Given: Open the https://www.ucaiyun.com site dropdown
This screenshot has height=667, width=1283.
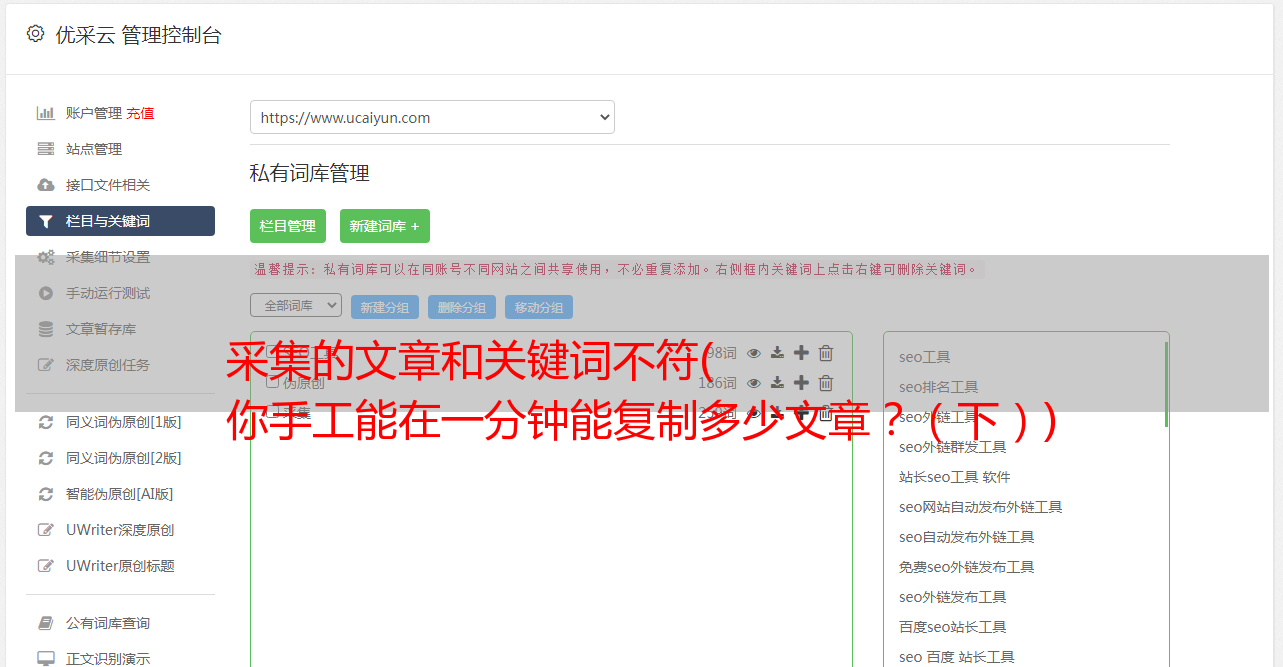Looking at the screenshot, I should point(432,117).
